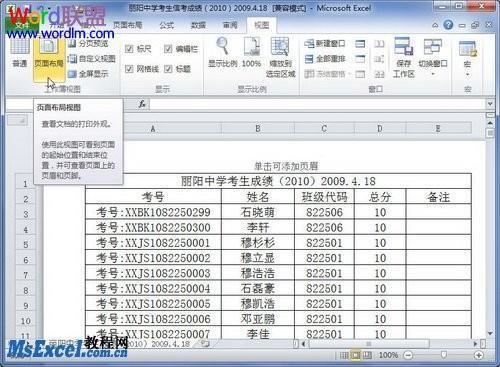Toggle the Ruler (标尺) checkbox
500x367 pixels.
pos(138,49)
